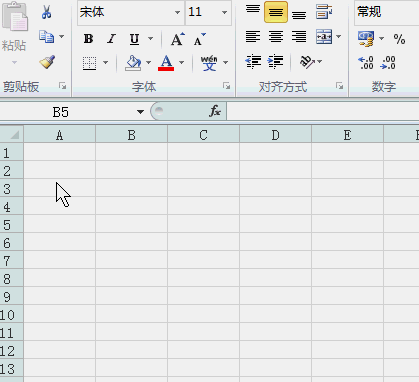Open phonetic guide dropdown arrow
Screen dimensions: 419x382
(226, 62)
